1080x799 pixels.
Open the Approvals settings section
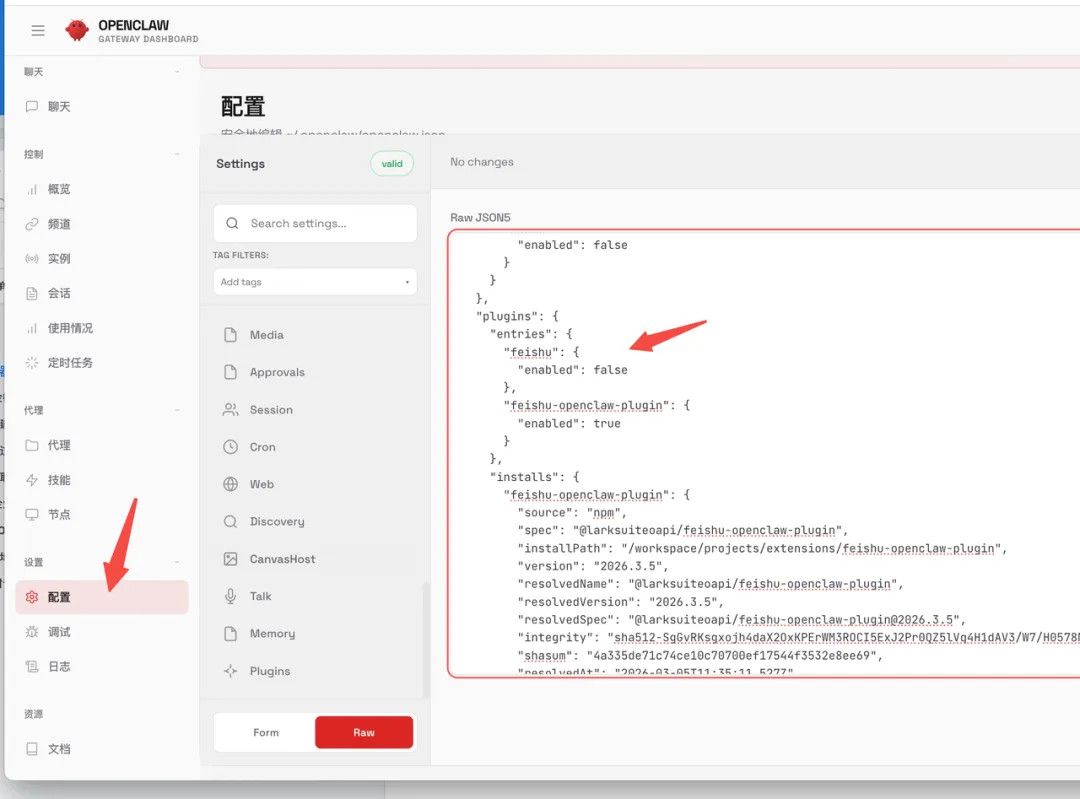[x=315, y=372]
